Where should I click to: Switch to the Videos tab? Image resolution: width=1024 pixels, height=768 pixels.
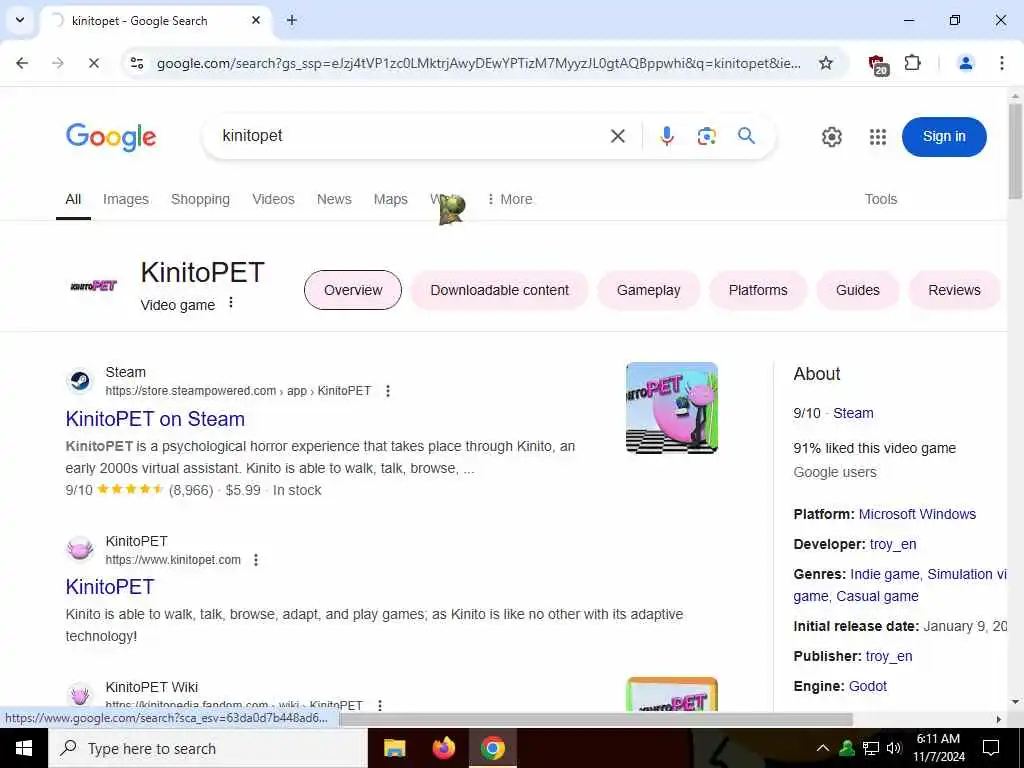tap(274, 199)
